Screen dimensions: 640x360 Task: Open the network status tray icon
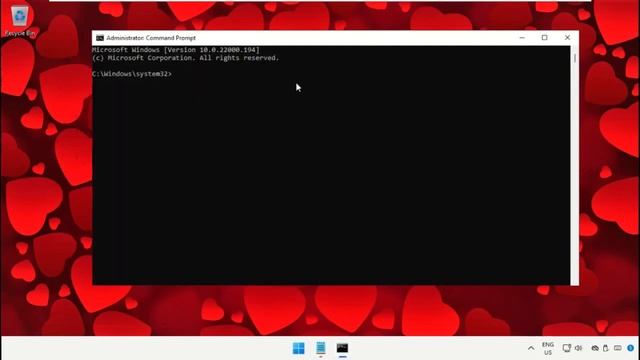(567, 348)
